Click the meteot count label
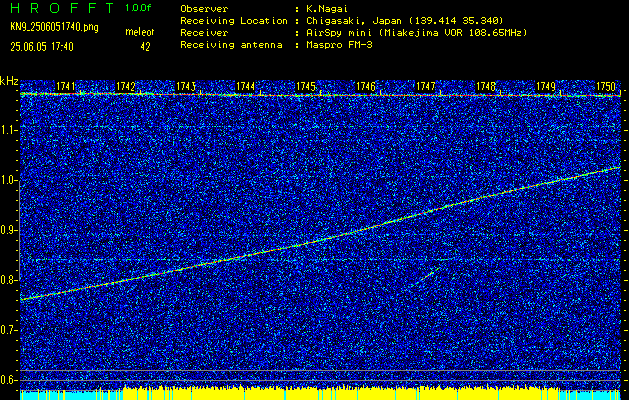Viewport: 629px width, 400px height. point(140,33)
